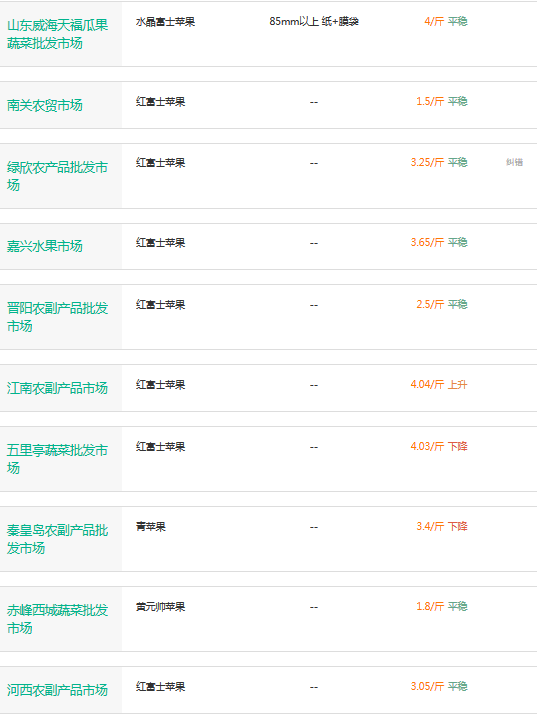
Task: Open 绿欣农产品批发市场 market page
Action: [57, 176]
